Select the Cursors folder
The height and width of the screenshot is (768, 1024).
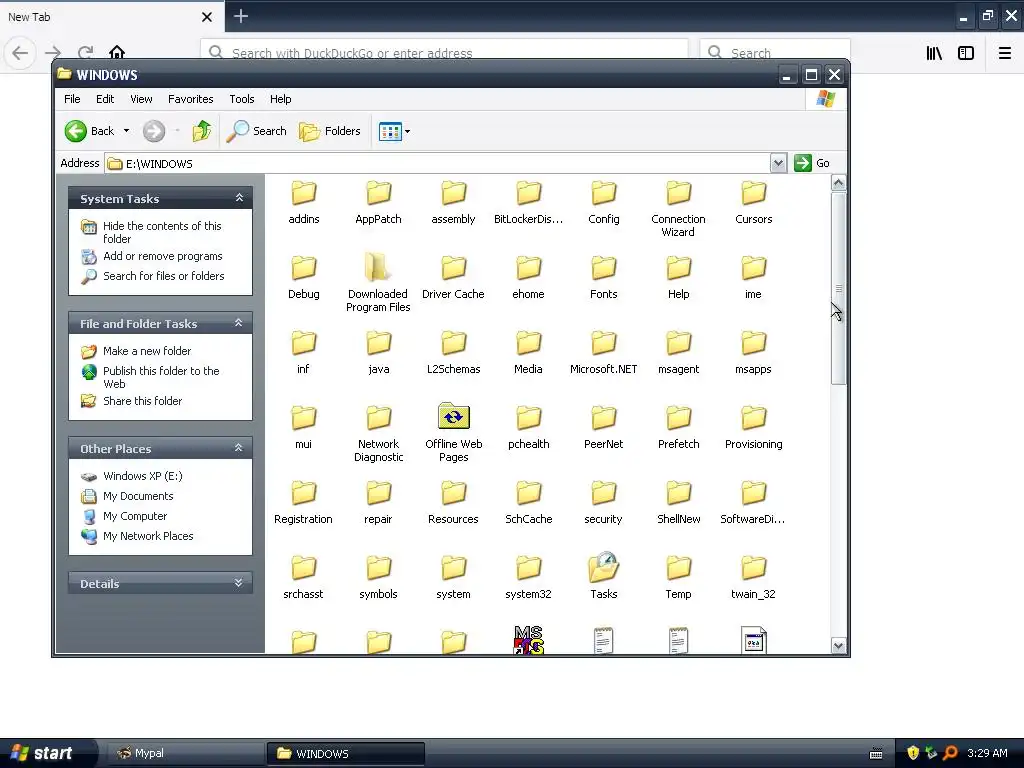coord(753,202)
